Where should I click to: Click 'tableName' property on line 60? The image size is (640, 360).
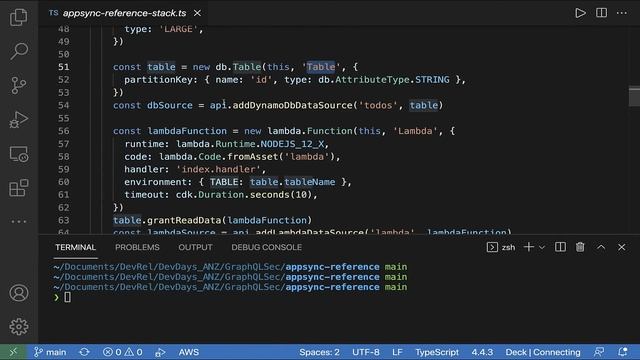click(310, 182)
